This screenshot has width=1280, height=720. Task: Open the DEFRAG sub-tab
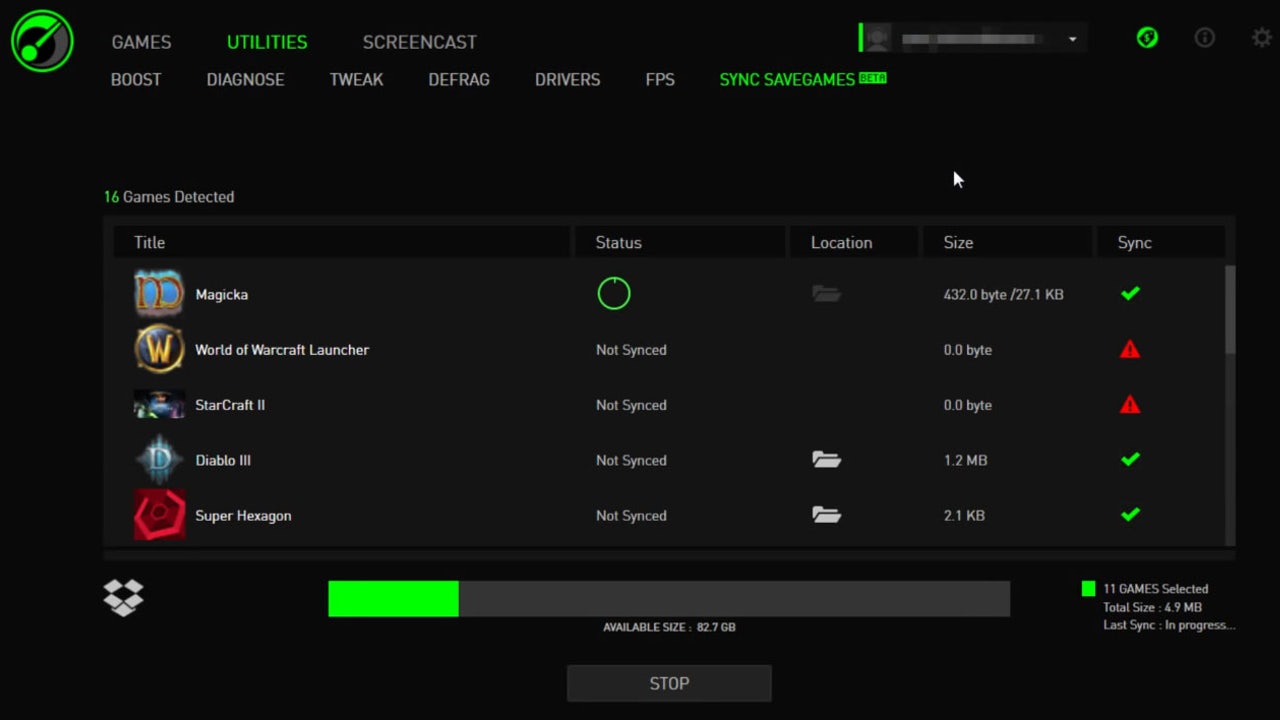click(459, 79)
